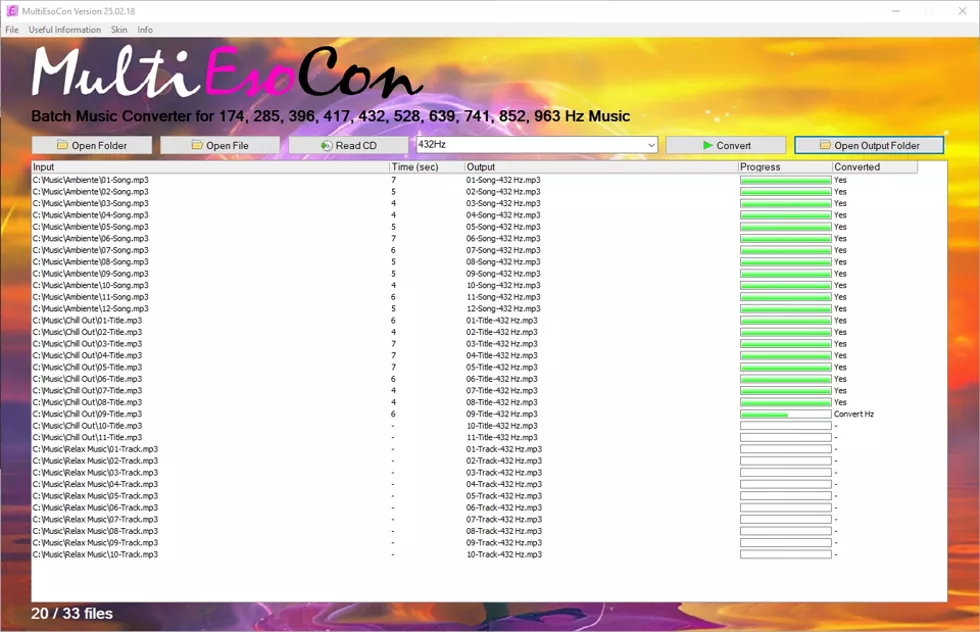Open the Info menu
The image size is (980, 632).
coord(145,29)
